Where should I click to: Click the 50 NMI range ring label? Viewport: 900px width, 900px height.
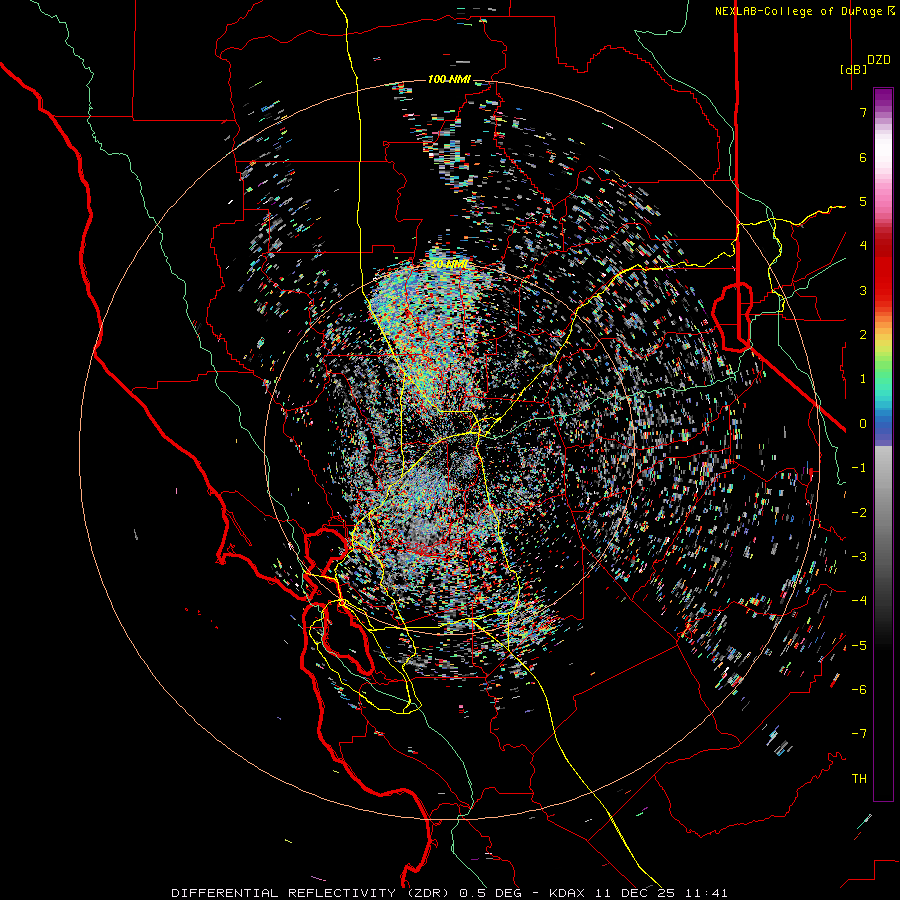click(x=449, y=264)
